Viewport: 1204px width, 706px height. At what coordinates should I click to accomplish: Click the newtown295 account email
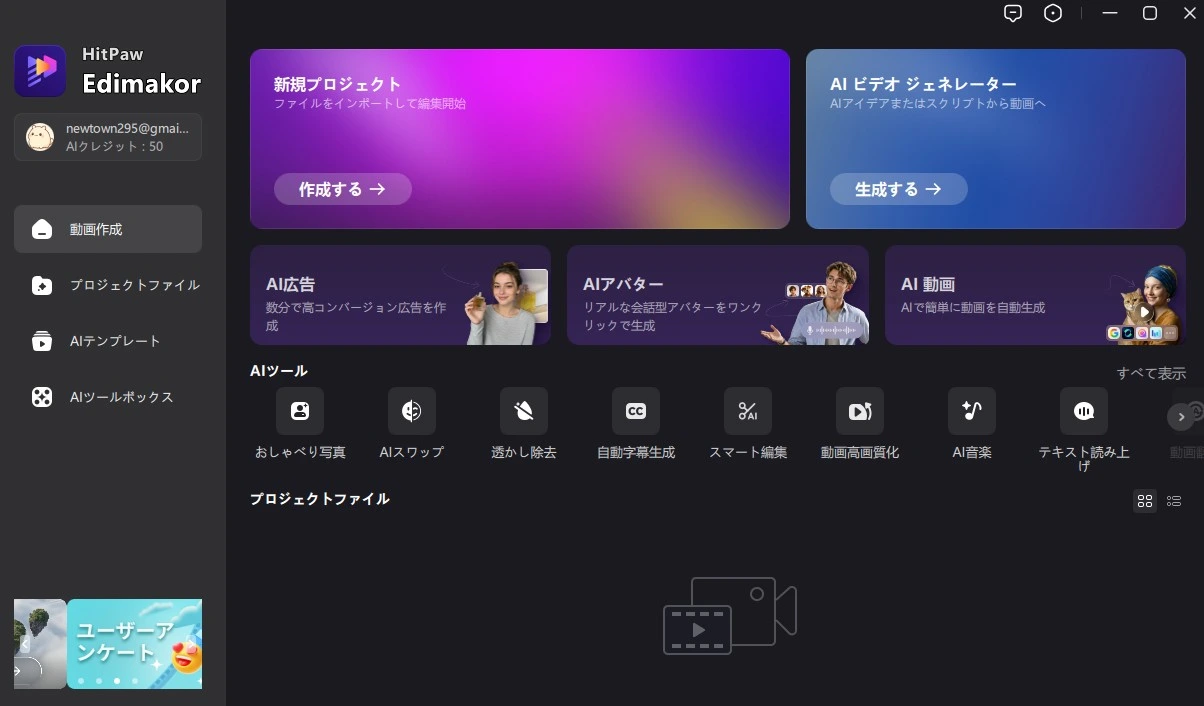tap(127, 129)
